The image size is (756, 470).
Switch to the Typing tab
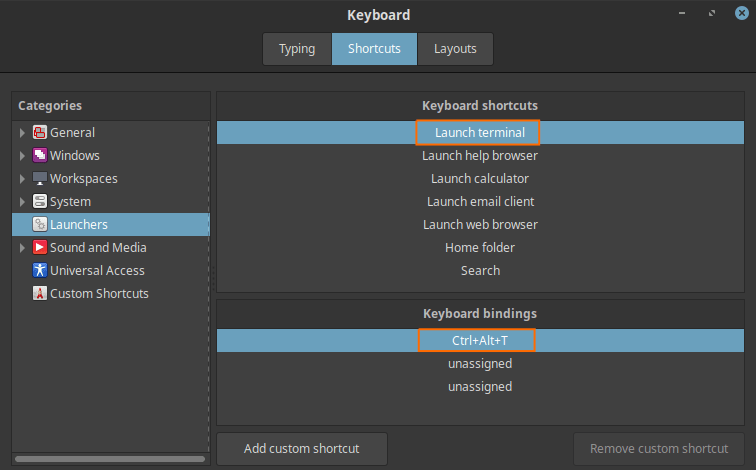click(x=297, y=49)
